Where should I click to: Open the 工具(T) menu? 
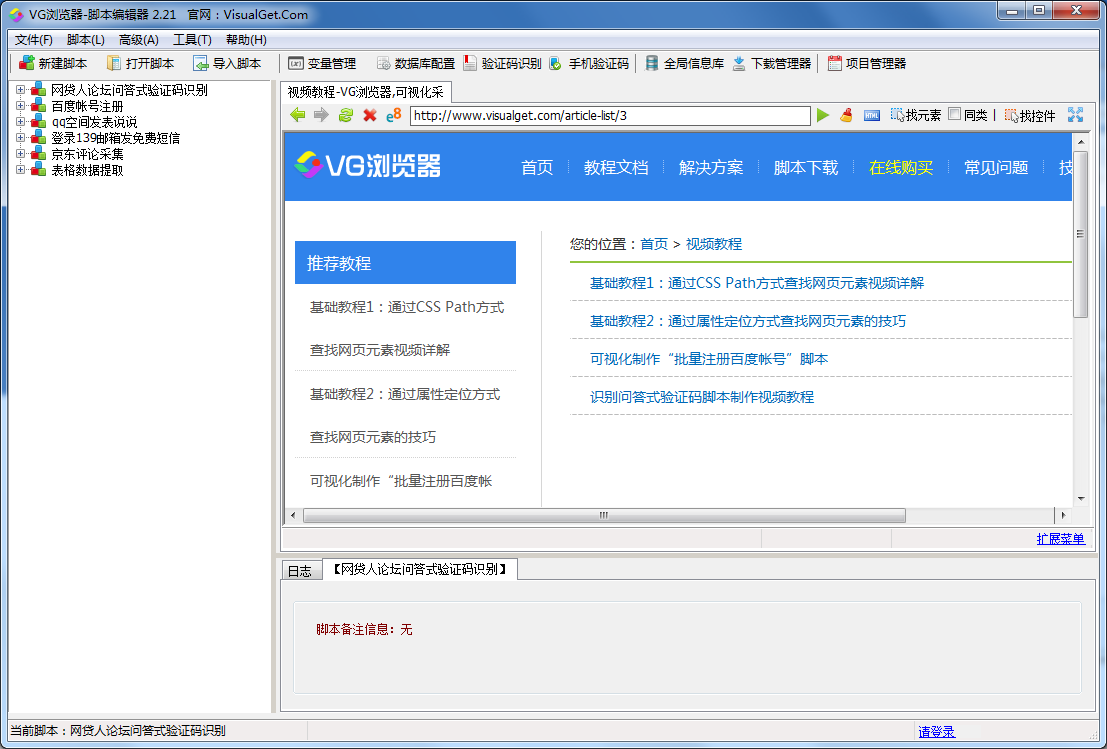pyautogui.click(x=190, y=38)
